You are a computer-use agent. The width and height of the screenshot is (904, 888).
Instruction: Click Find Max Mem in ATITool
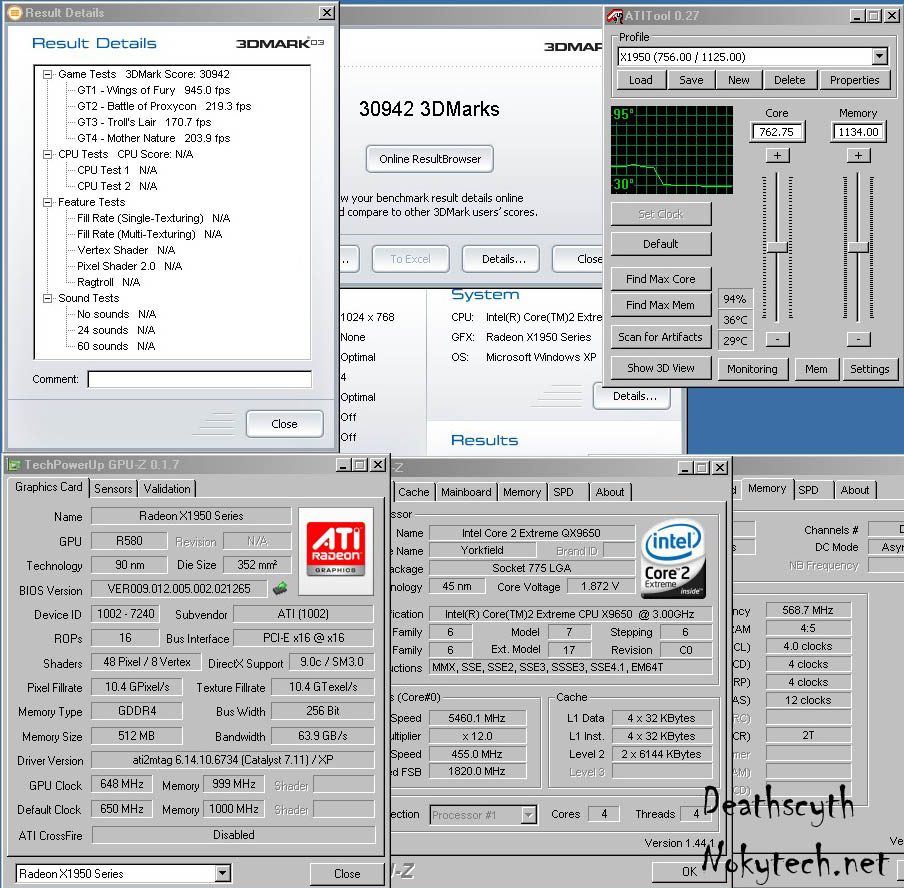[x=661, y=305]
